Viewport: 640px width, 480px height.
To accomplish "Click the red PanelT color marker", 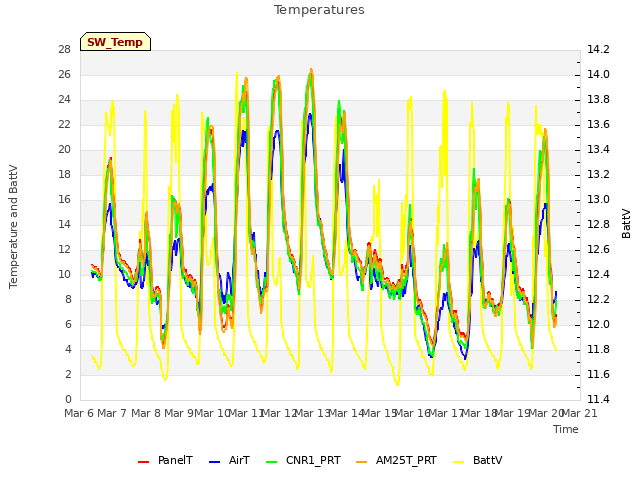I will (144, 462).
